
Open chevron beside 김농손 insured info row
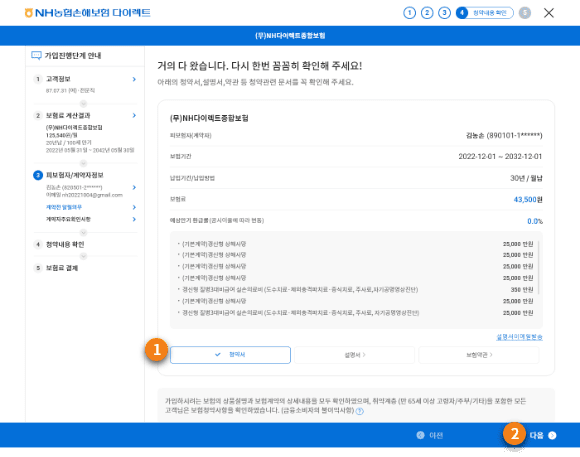tap(134, 187)
